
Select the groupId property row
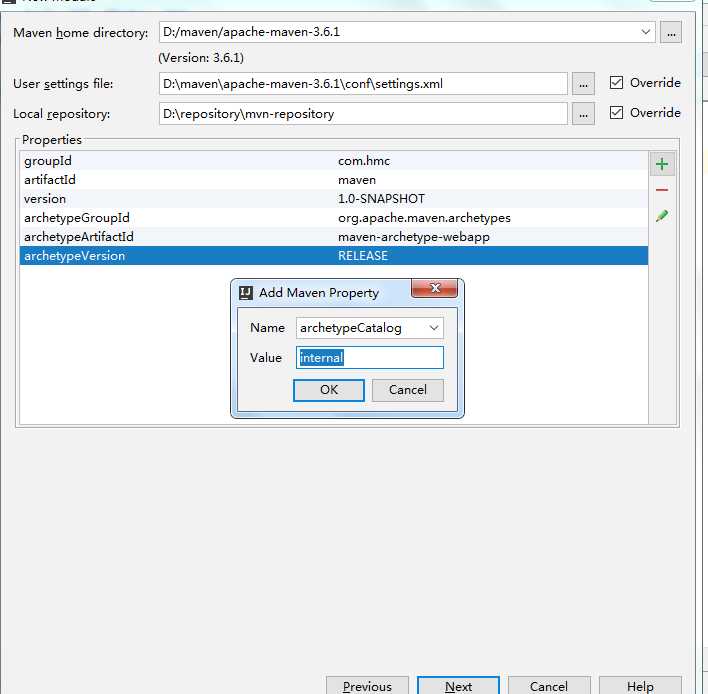pyautogui.click(x=334, y=161)
